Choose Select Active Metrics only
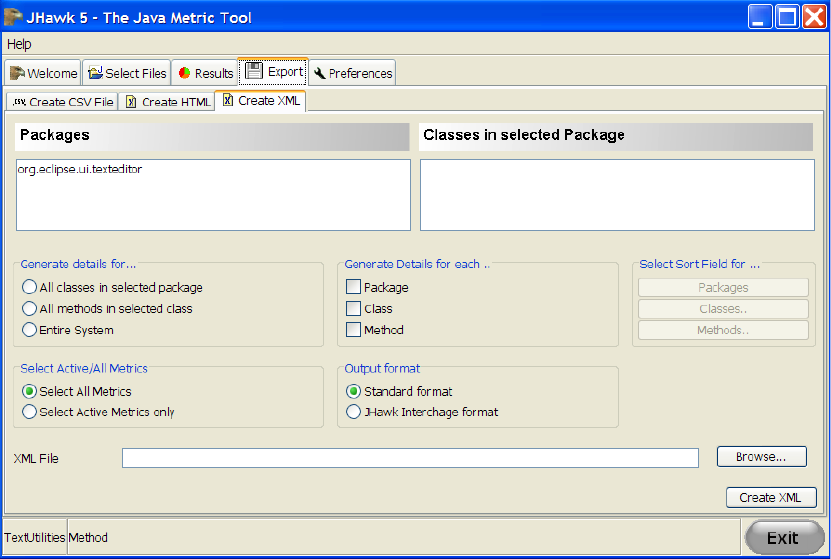Image resolution: width=831 pixels, height=559 pixels. click(x=99, y=412)
